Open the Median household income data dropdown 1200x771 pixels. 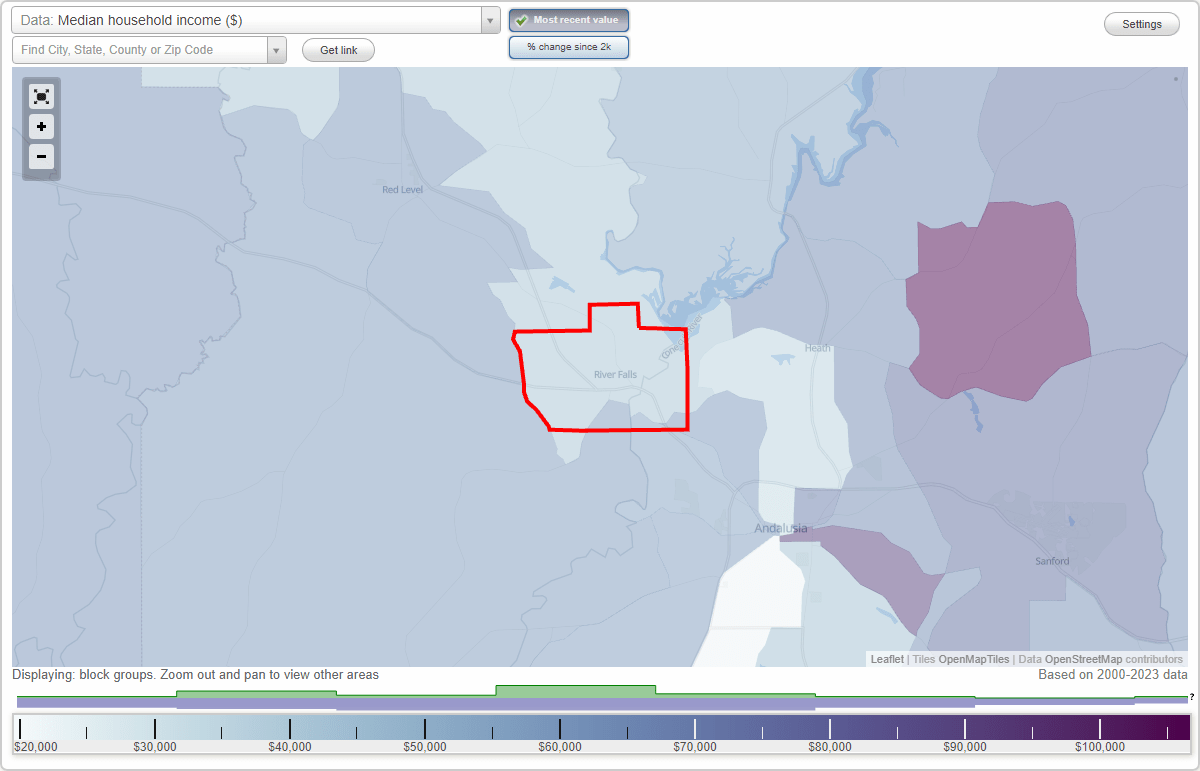coord(250,19)
